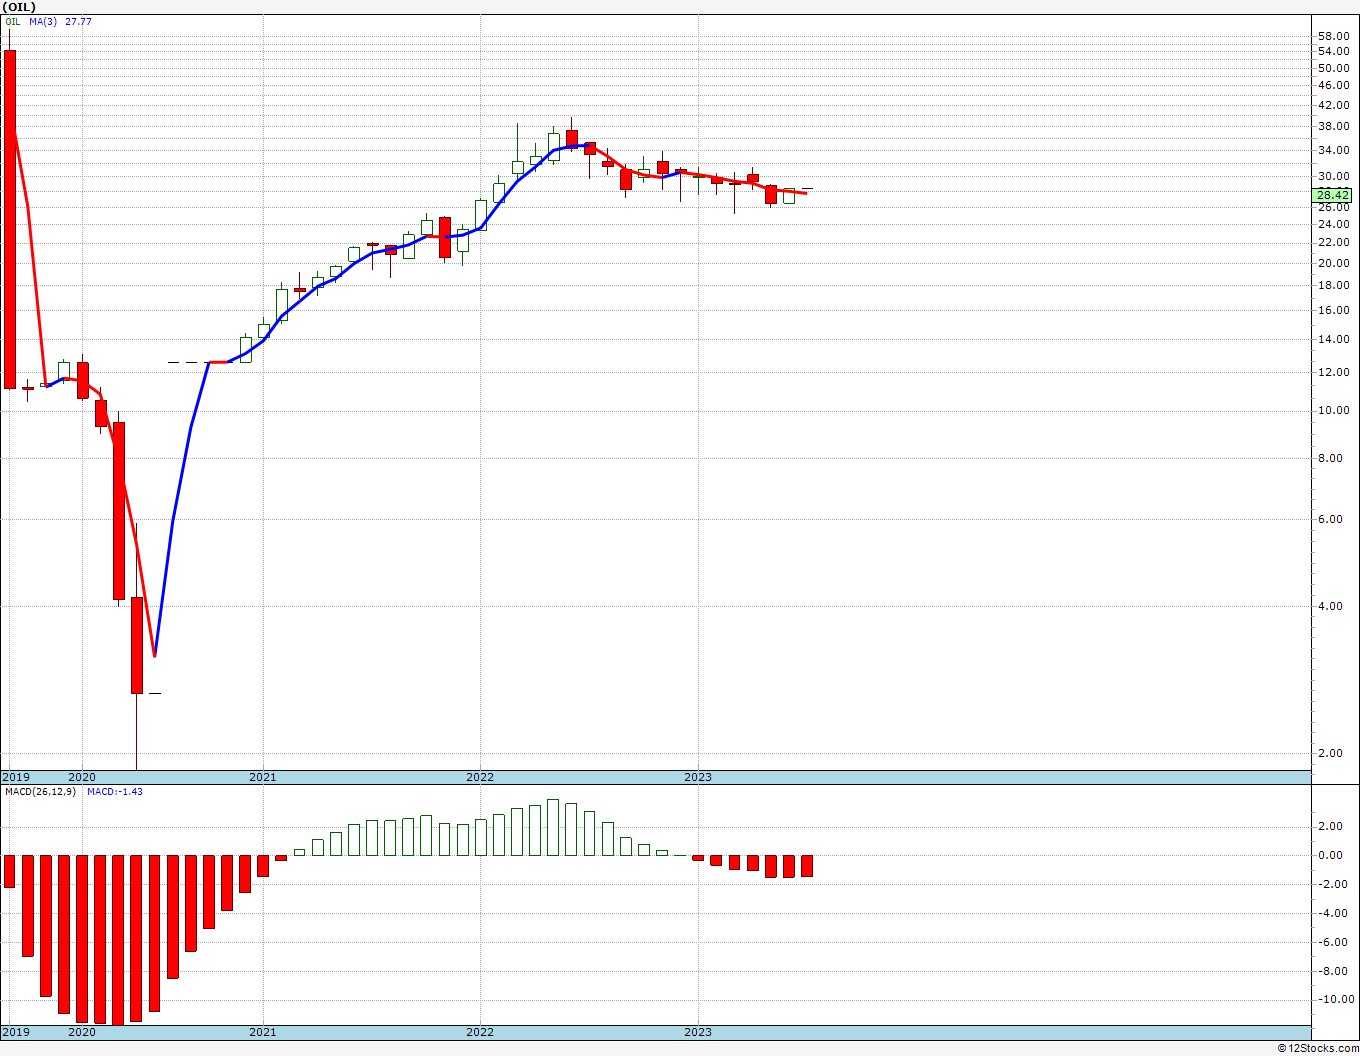Click the (OIL) chart title

point(19,7)
